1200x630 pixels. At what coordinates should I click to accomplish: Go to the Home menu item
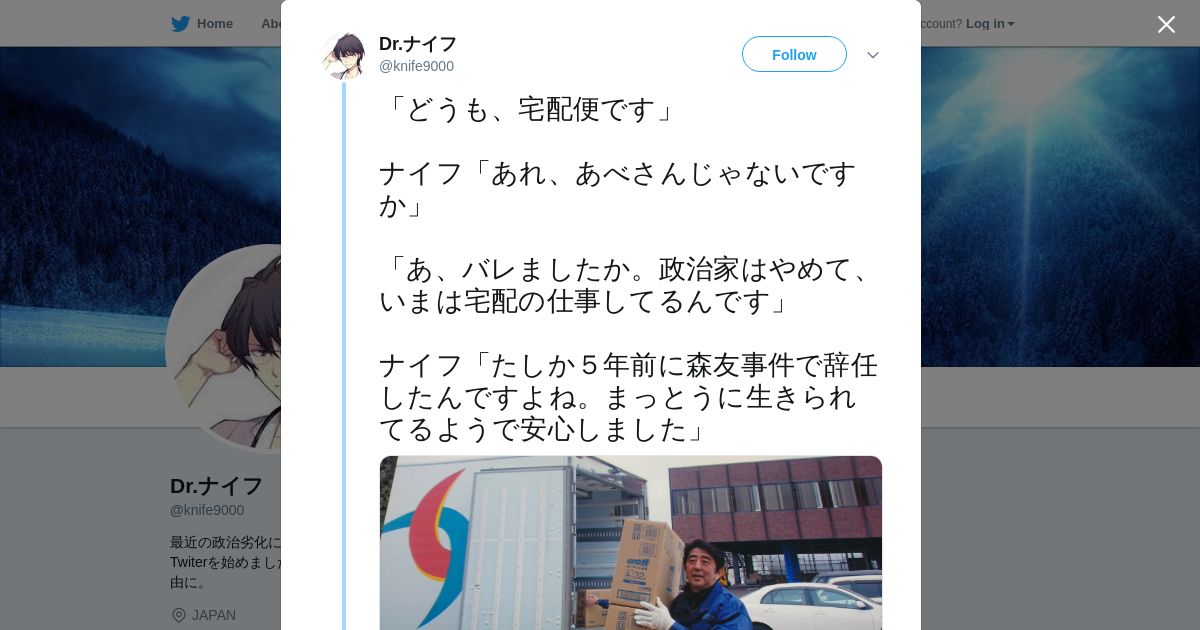click(x=214, y=23)
